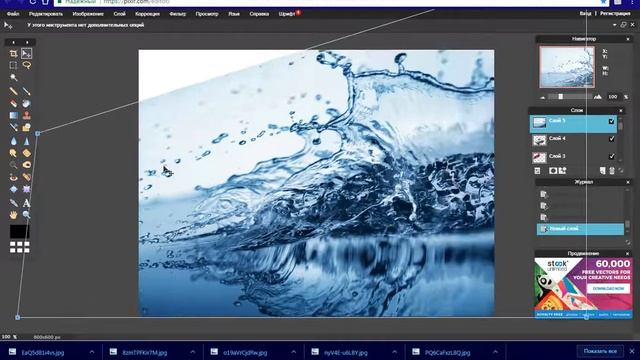The width and height of the screenshot is (640, 360).
Task: Open options chevron for third downloaded jpg
Action: point(293,352)
